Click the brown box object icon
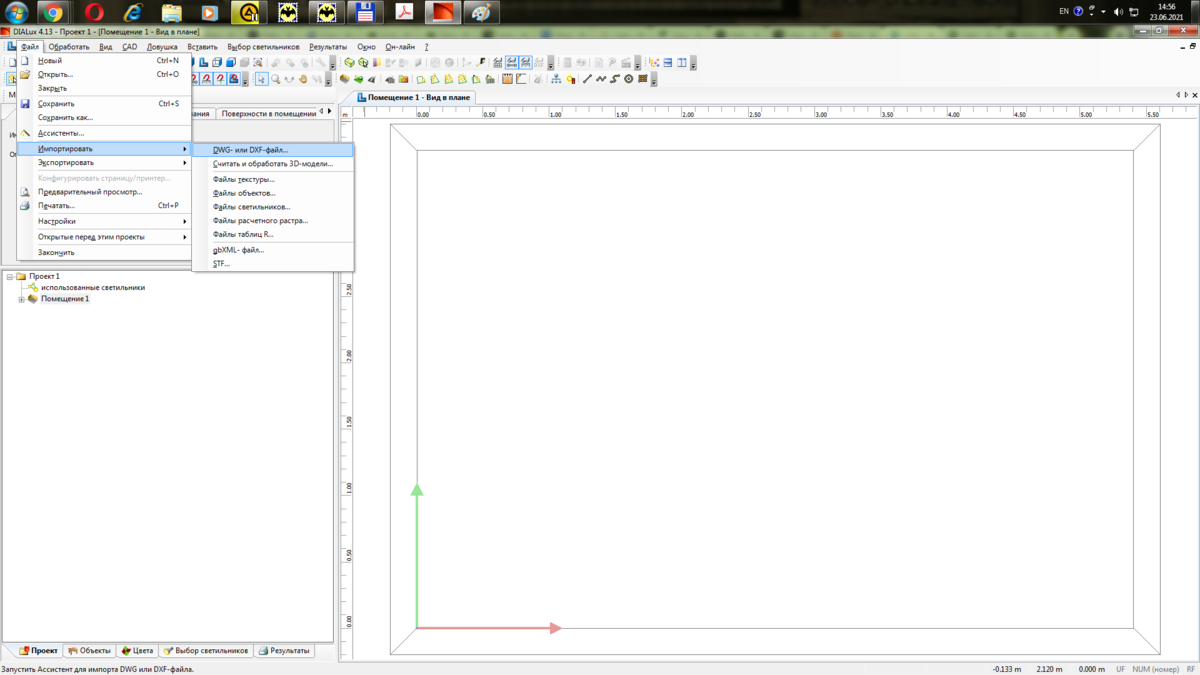Screen dimensions: 1200x675 (x=344, y=79)
